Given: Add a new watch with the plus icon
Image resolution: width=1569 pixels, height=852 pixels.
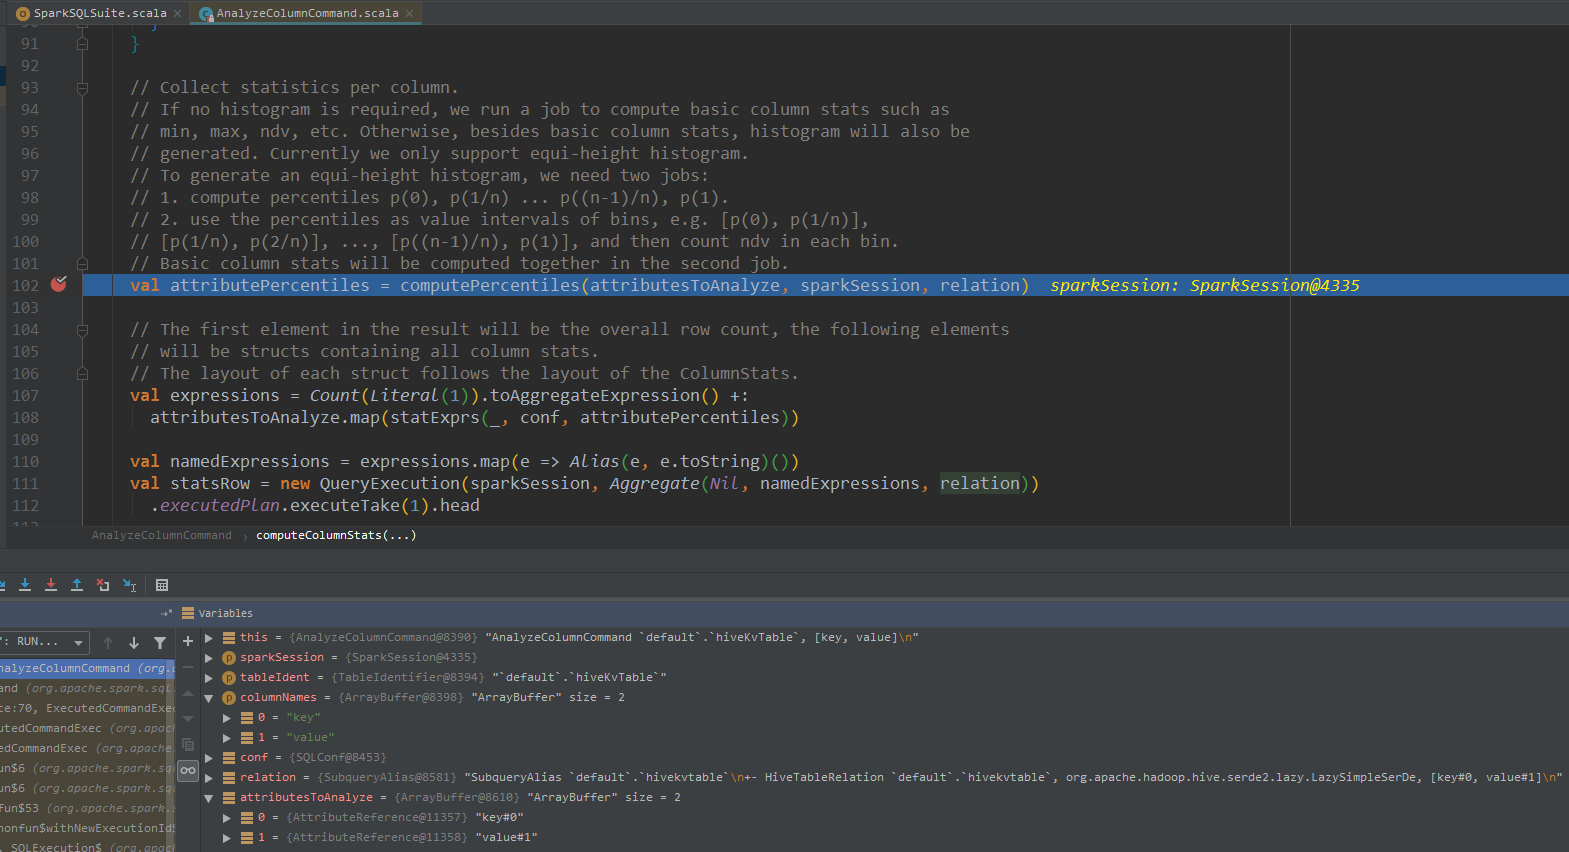Looking at the screenshot, I should pyautogui.click(x=187, y=641).
